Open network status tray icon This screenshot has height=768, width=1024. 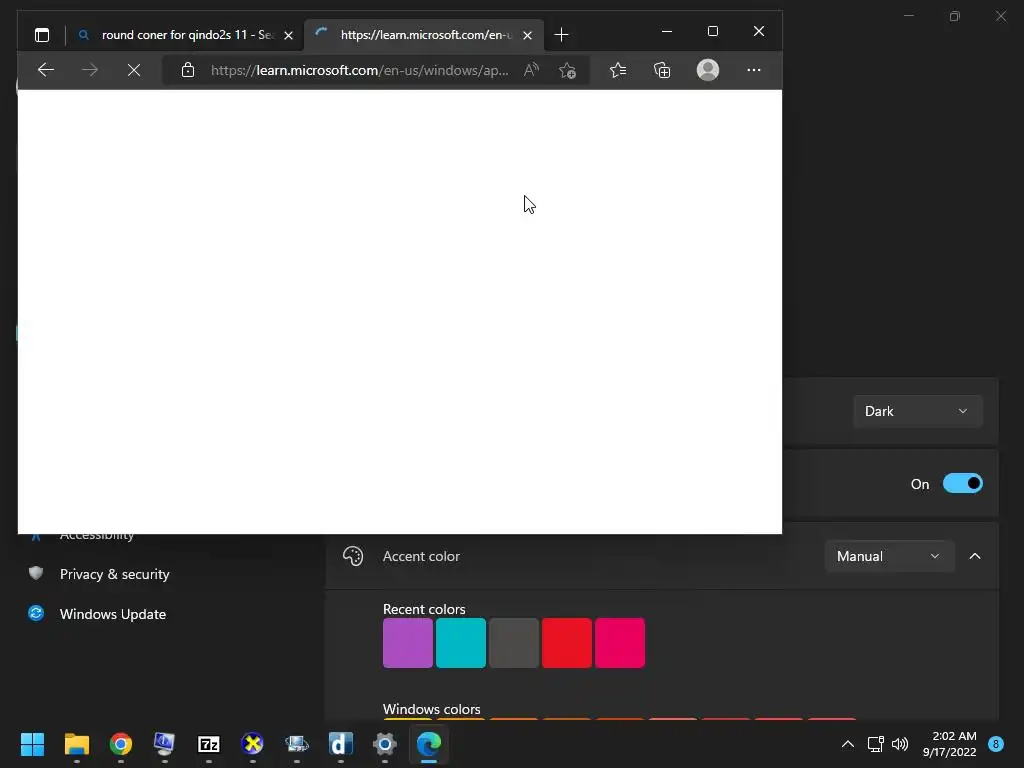click(x=875, y=744)
